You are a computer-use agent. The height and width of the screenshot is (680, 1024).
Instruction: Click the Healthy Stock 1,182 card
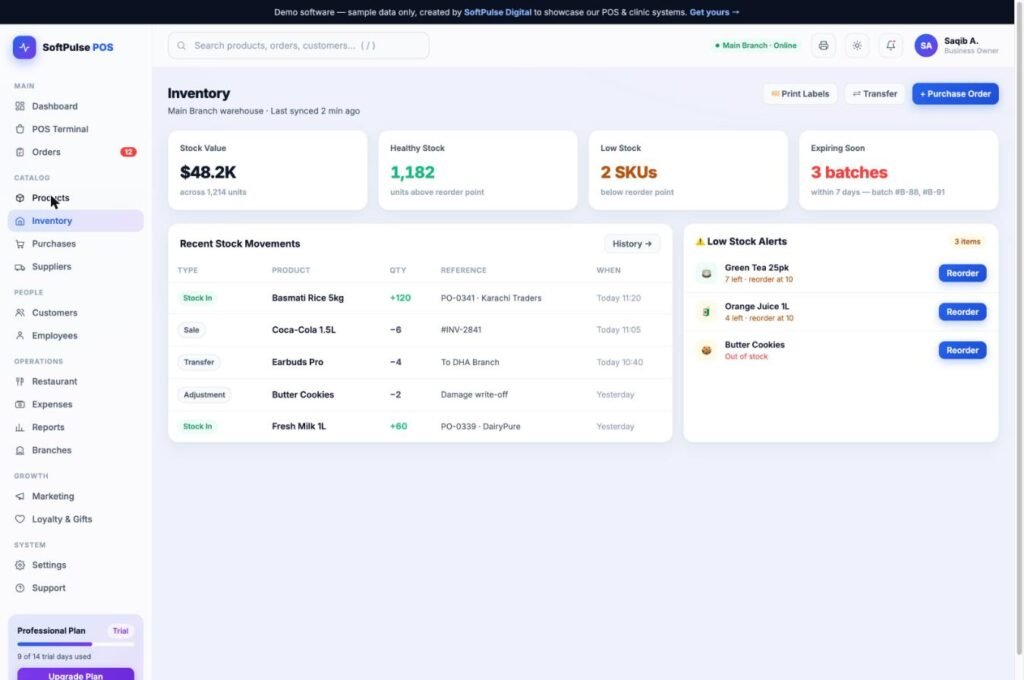(x=477, y=170)
